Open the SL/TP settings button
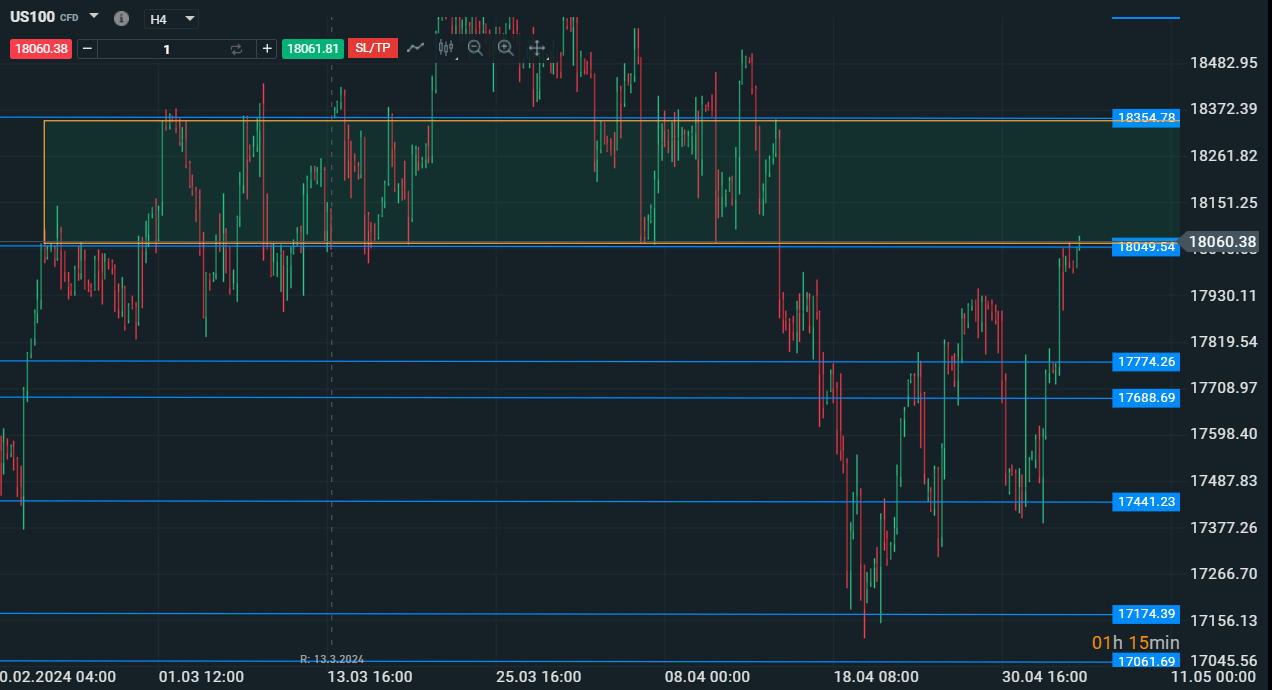1272x690 pixels. point(373,48)
